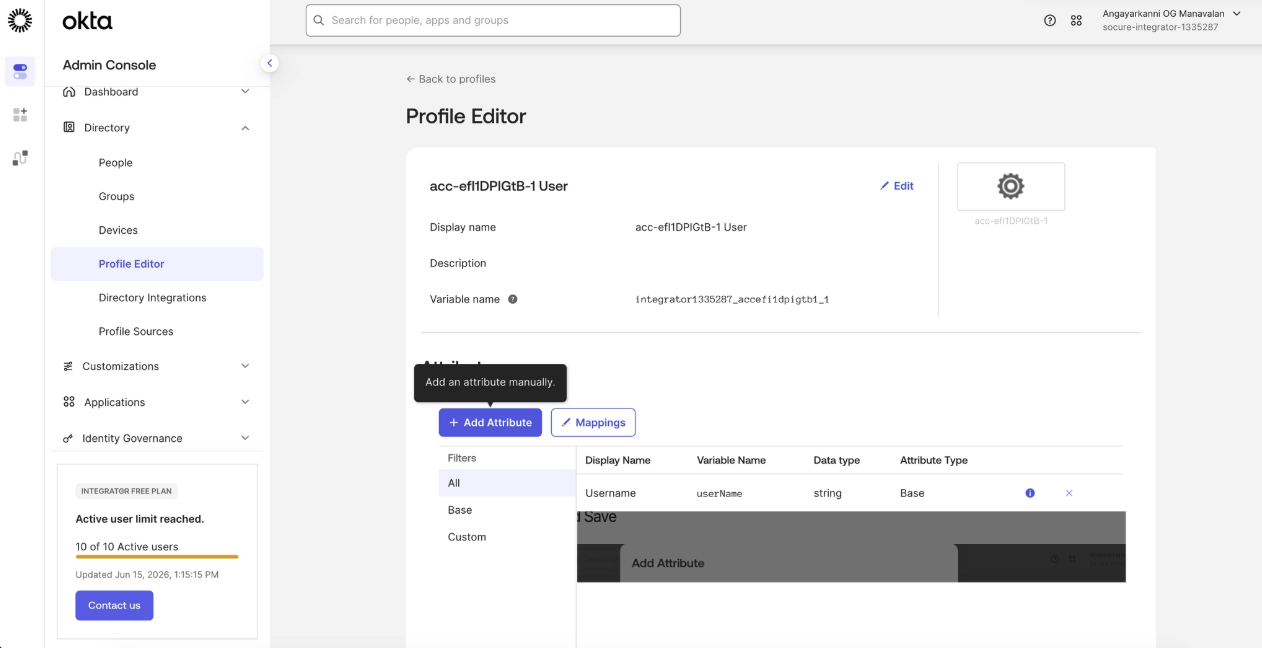Screen dimensions: 1262x648
Task: Click the Attribute Type column header
Action: click(934, 460)
